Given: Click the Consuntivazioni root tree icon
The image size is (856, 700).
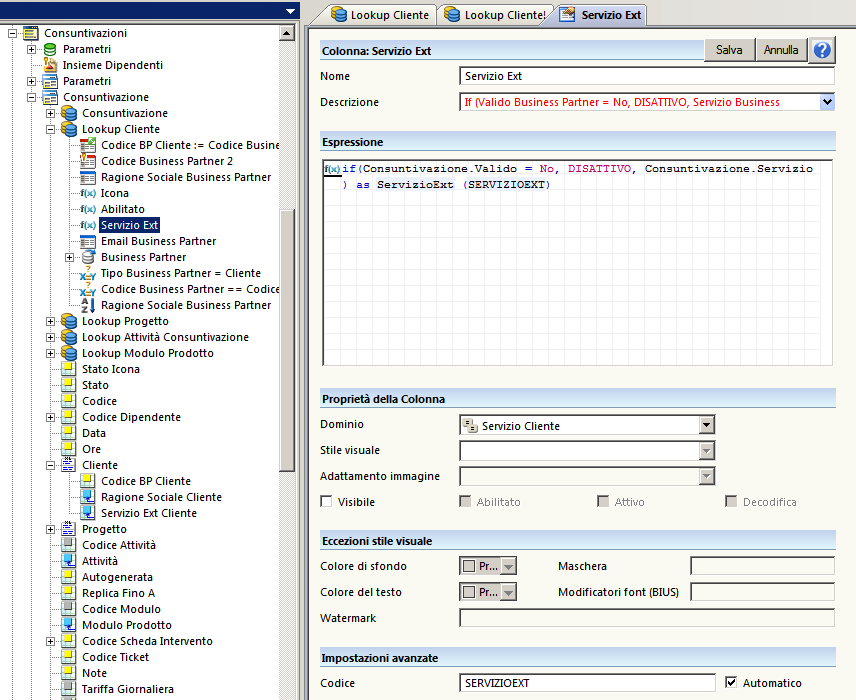Looking at the screenshot, I should [x=31, y=33].
